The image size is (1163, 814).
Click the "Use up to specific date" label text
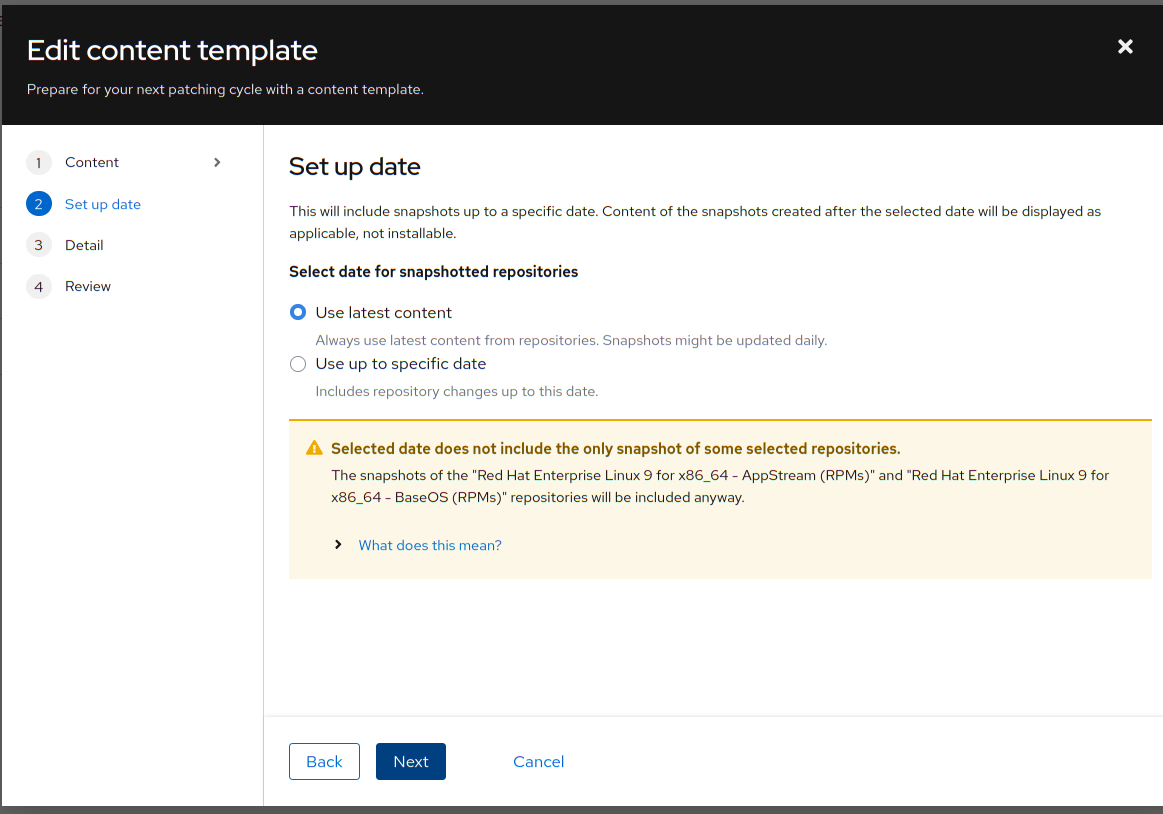click(401, 364)
